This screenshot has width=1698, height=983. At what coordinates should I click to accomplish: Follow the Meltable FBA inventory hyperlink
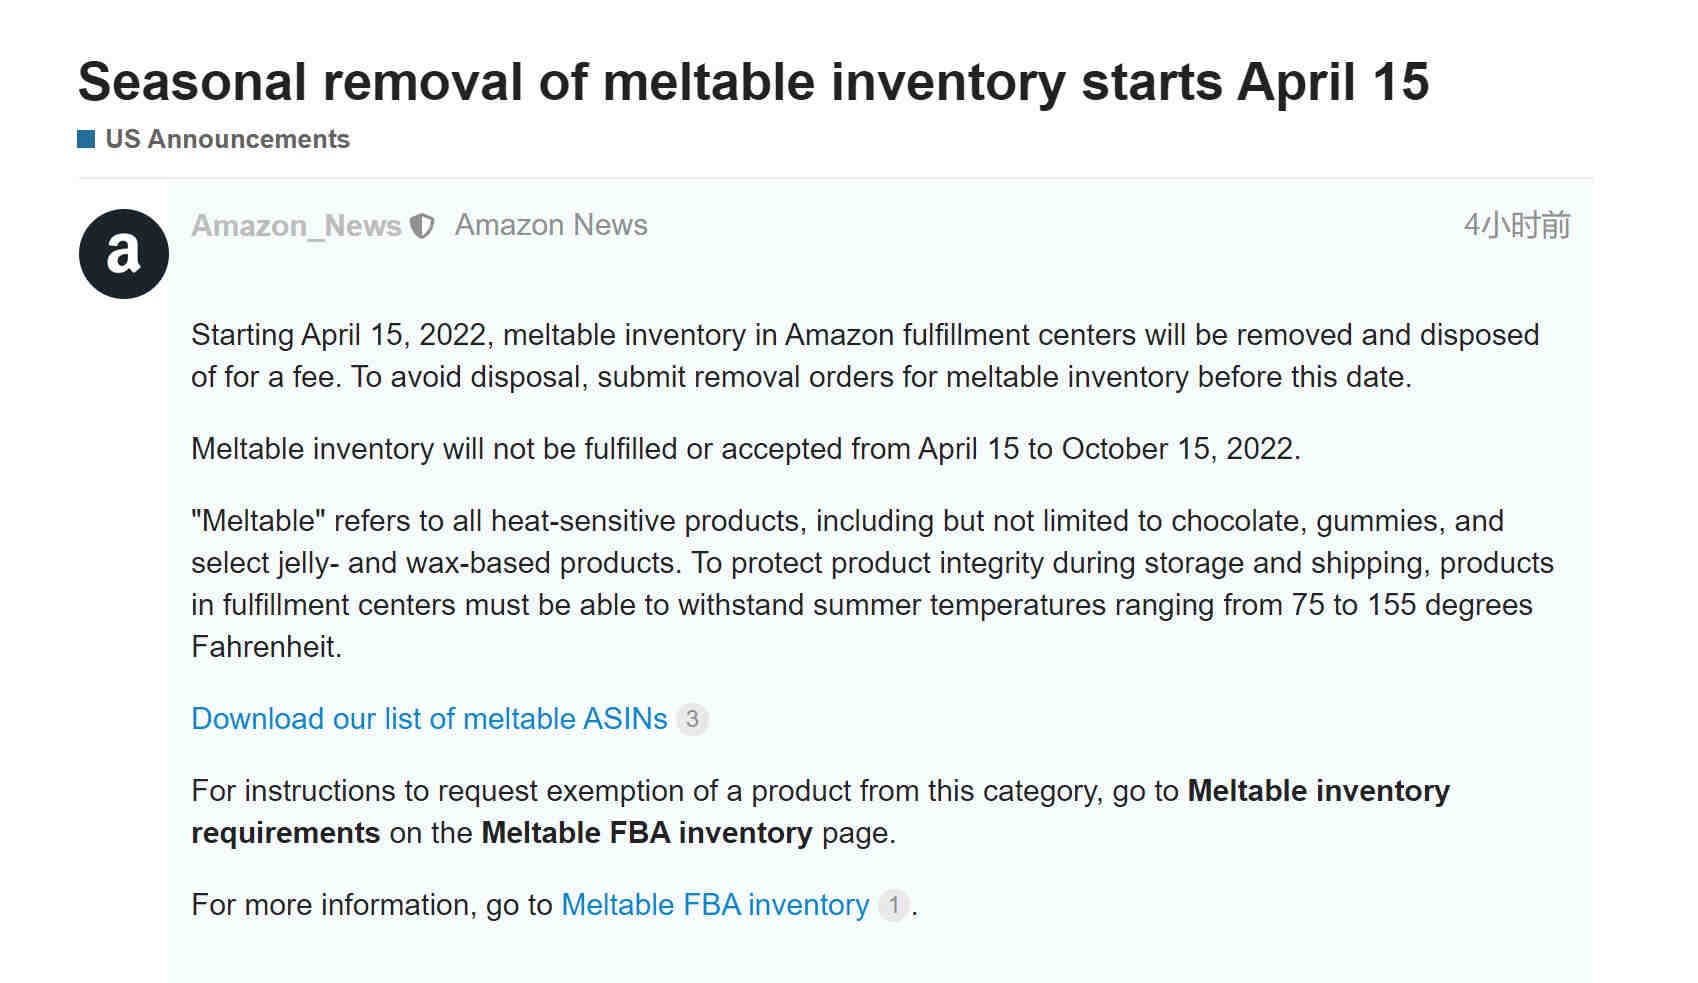click(x=715, y=905)
